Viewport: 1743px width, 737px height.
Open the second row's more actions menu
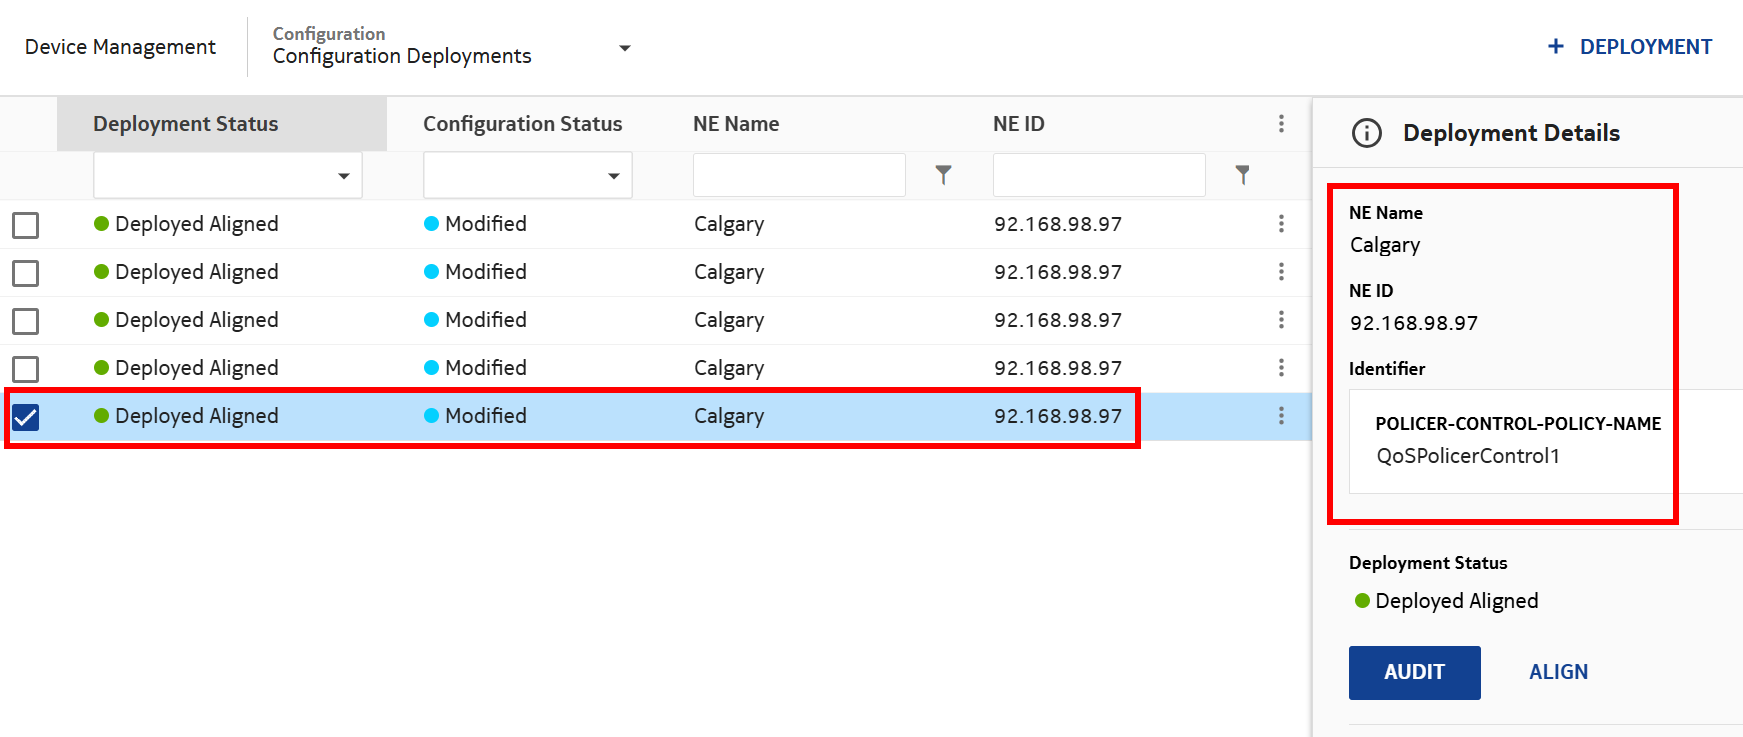[1281, 272]
